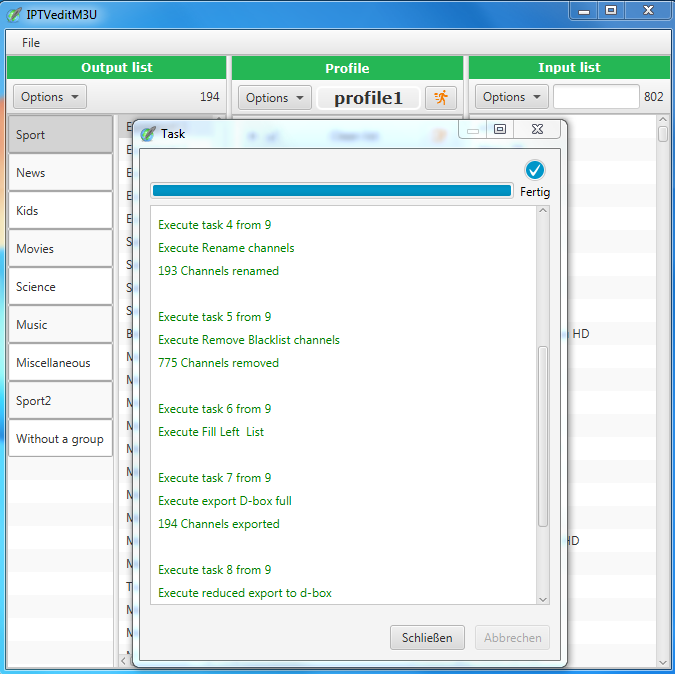Click the IPTVeditM3U title bar app icon
Screen dimensions: 675x674
tap(14, 13)
